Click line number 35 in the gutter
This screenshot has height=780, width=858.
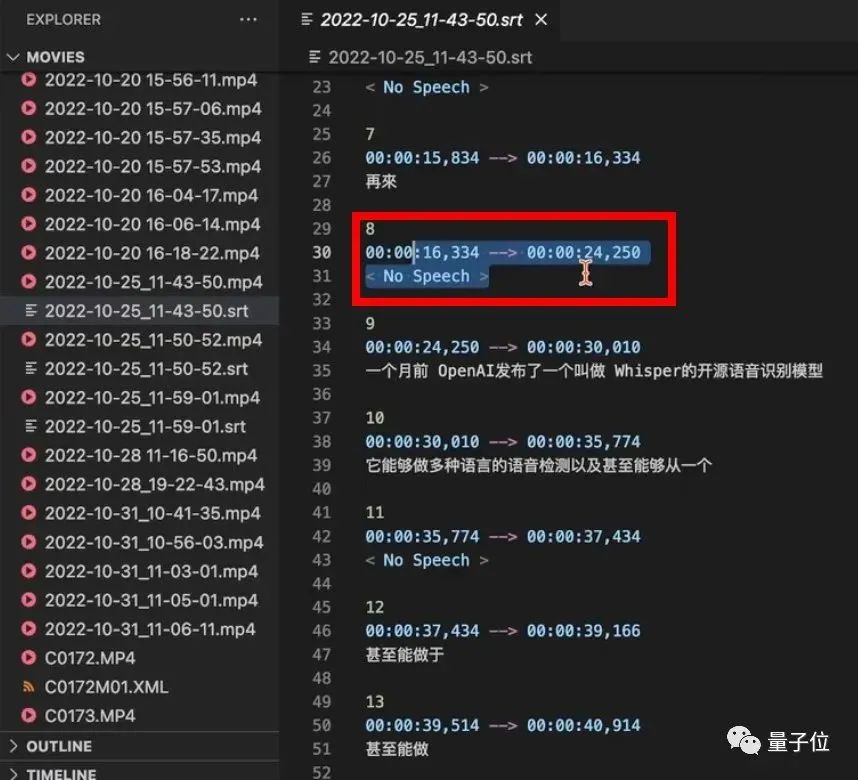(x=322, y=371)
